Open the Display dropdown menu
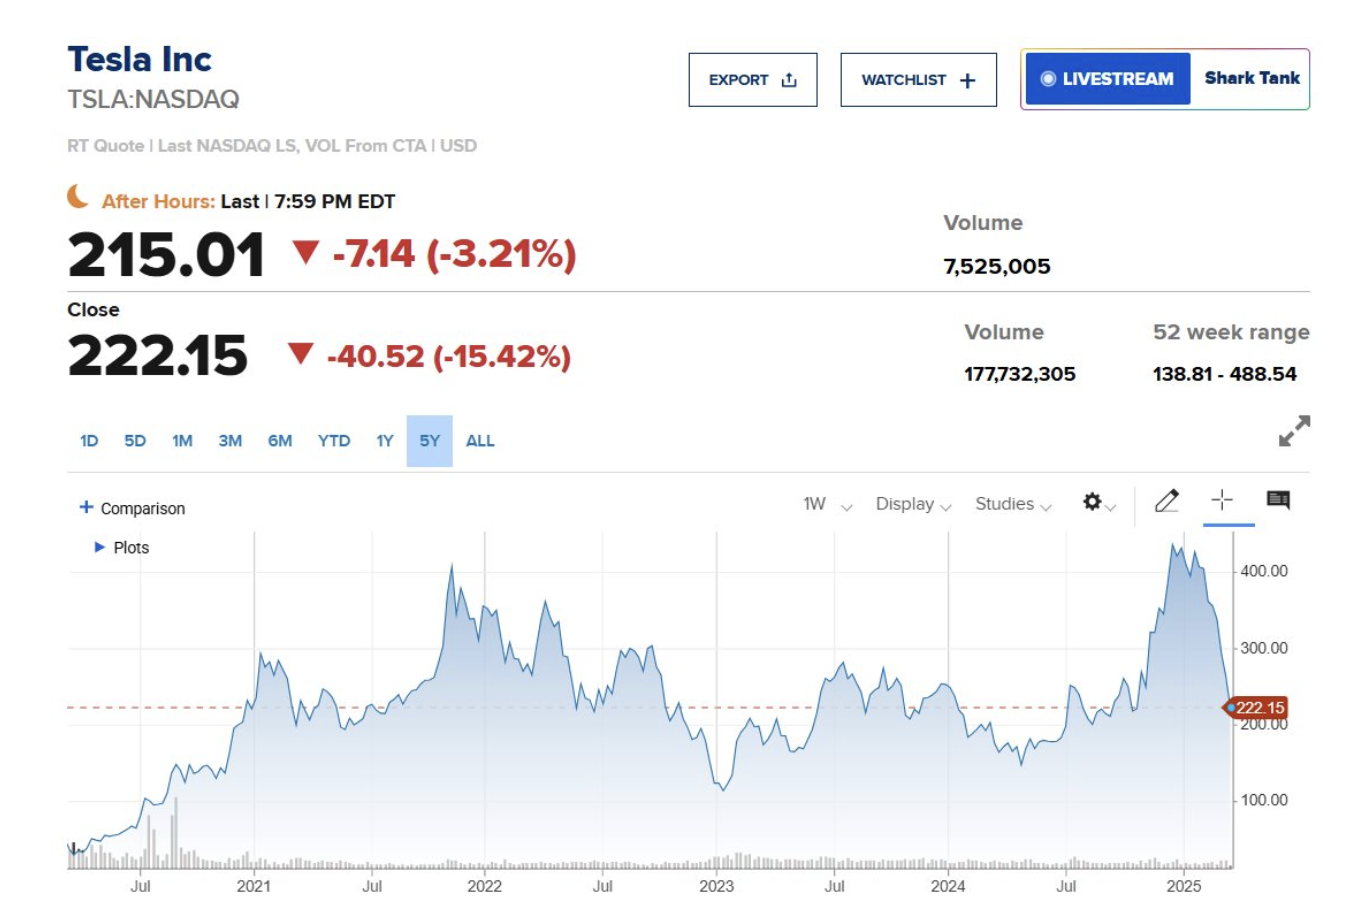The width and height of the screenshot is (1346, 908). pyautogui.click(x=912, y=505)
